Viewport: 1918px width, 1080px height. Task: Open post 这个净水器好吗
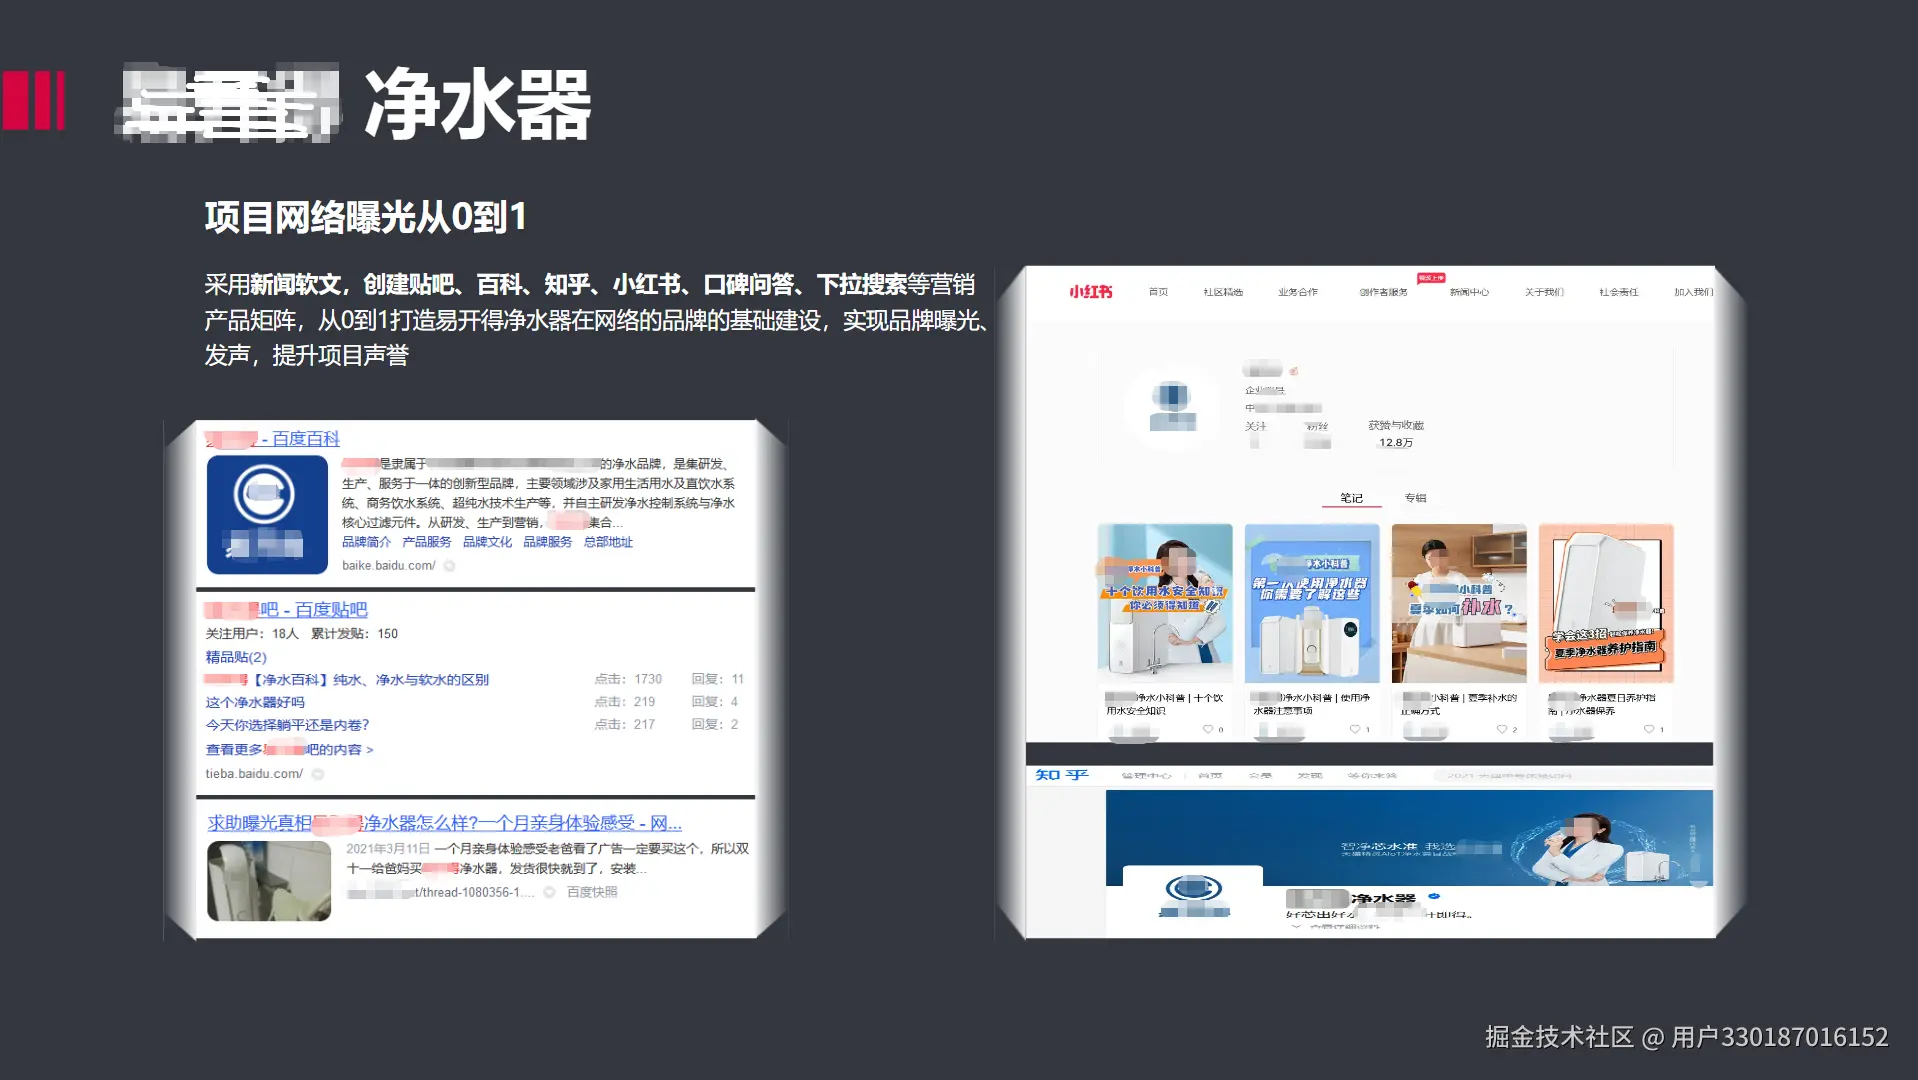[255, 702]
